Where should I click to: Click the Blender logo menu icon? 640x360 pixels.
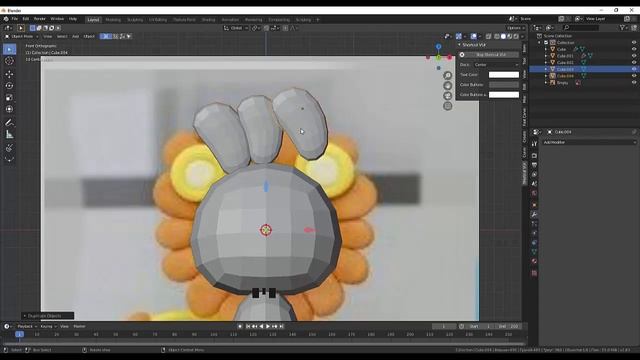6,19
